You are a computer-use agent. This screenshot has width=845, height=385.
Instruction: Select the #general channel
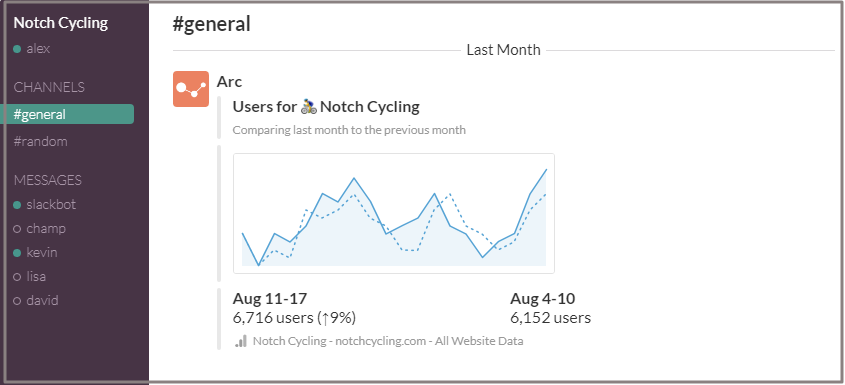pos(67,114)
